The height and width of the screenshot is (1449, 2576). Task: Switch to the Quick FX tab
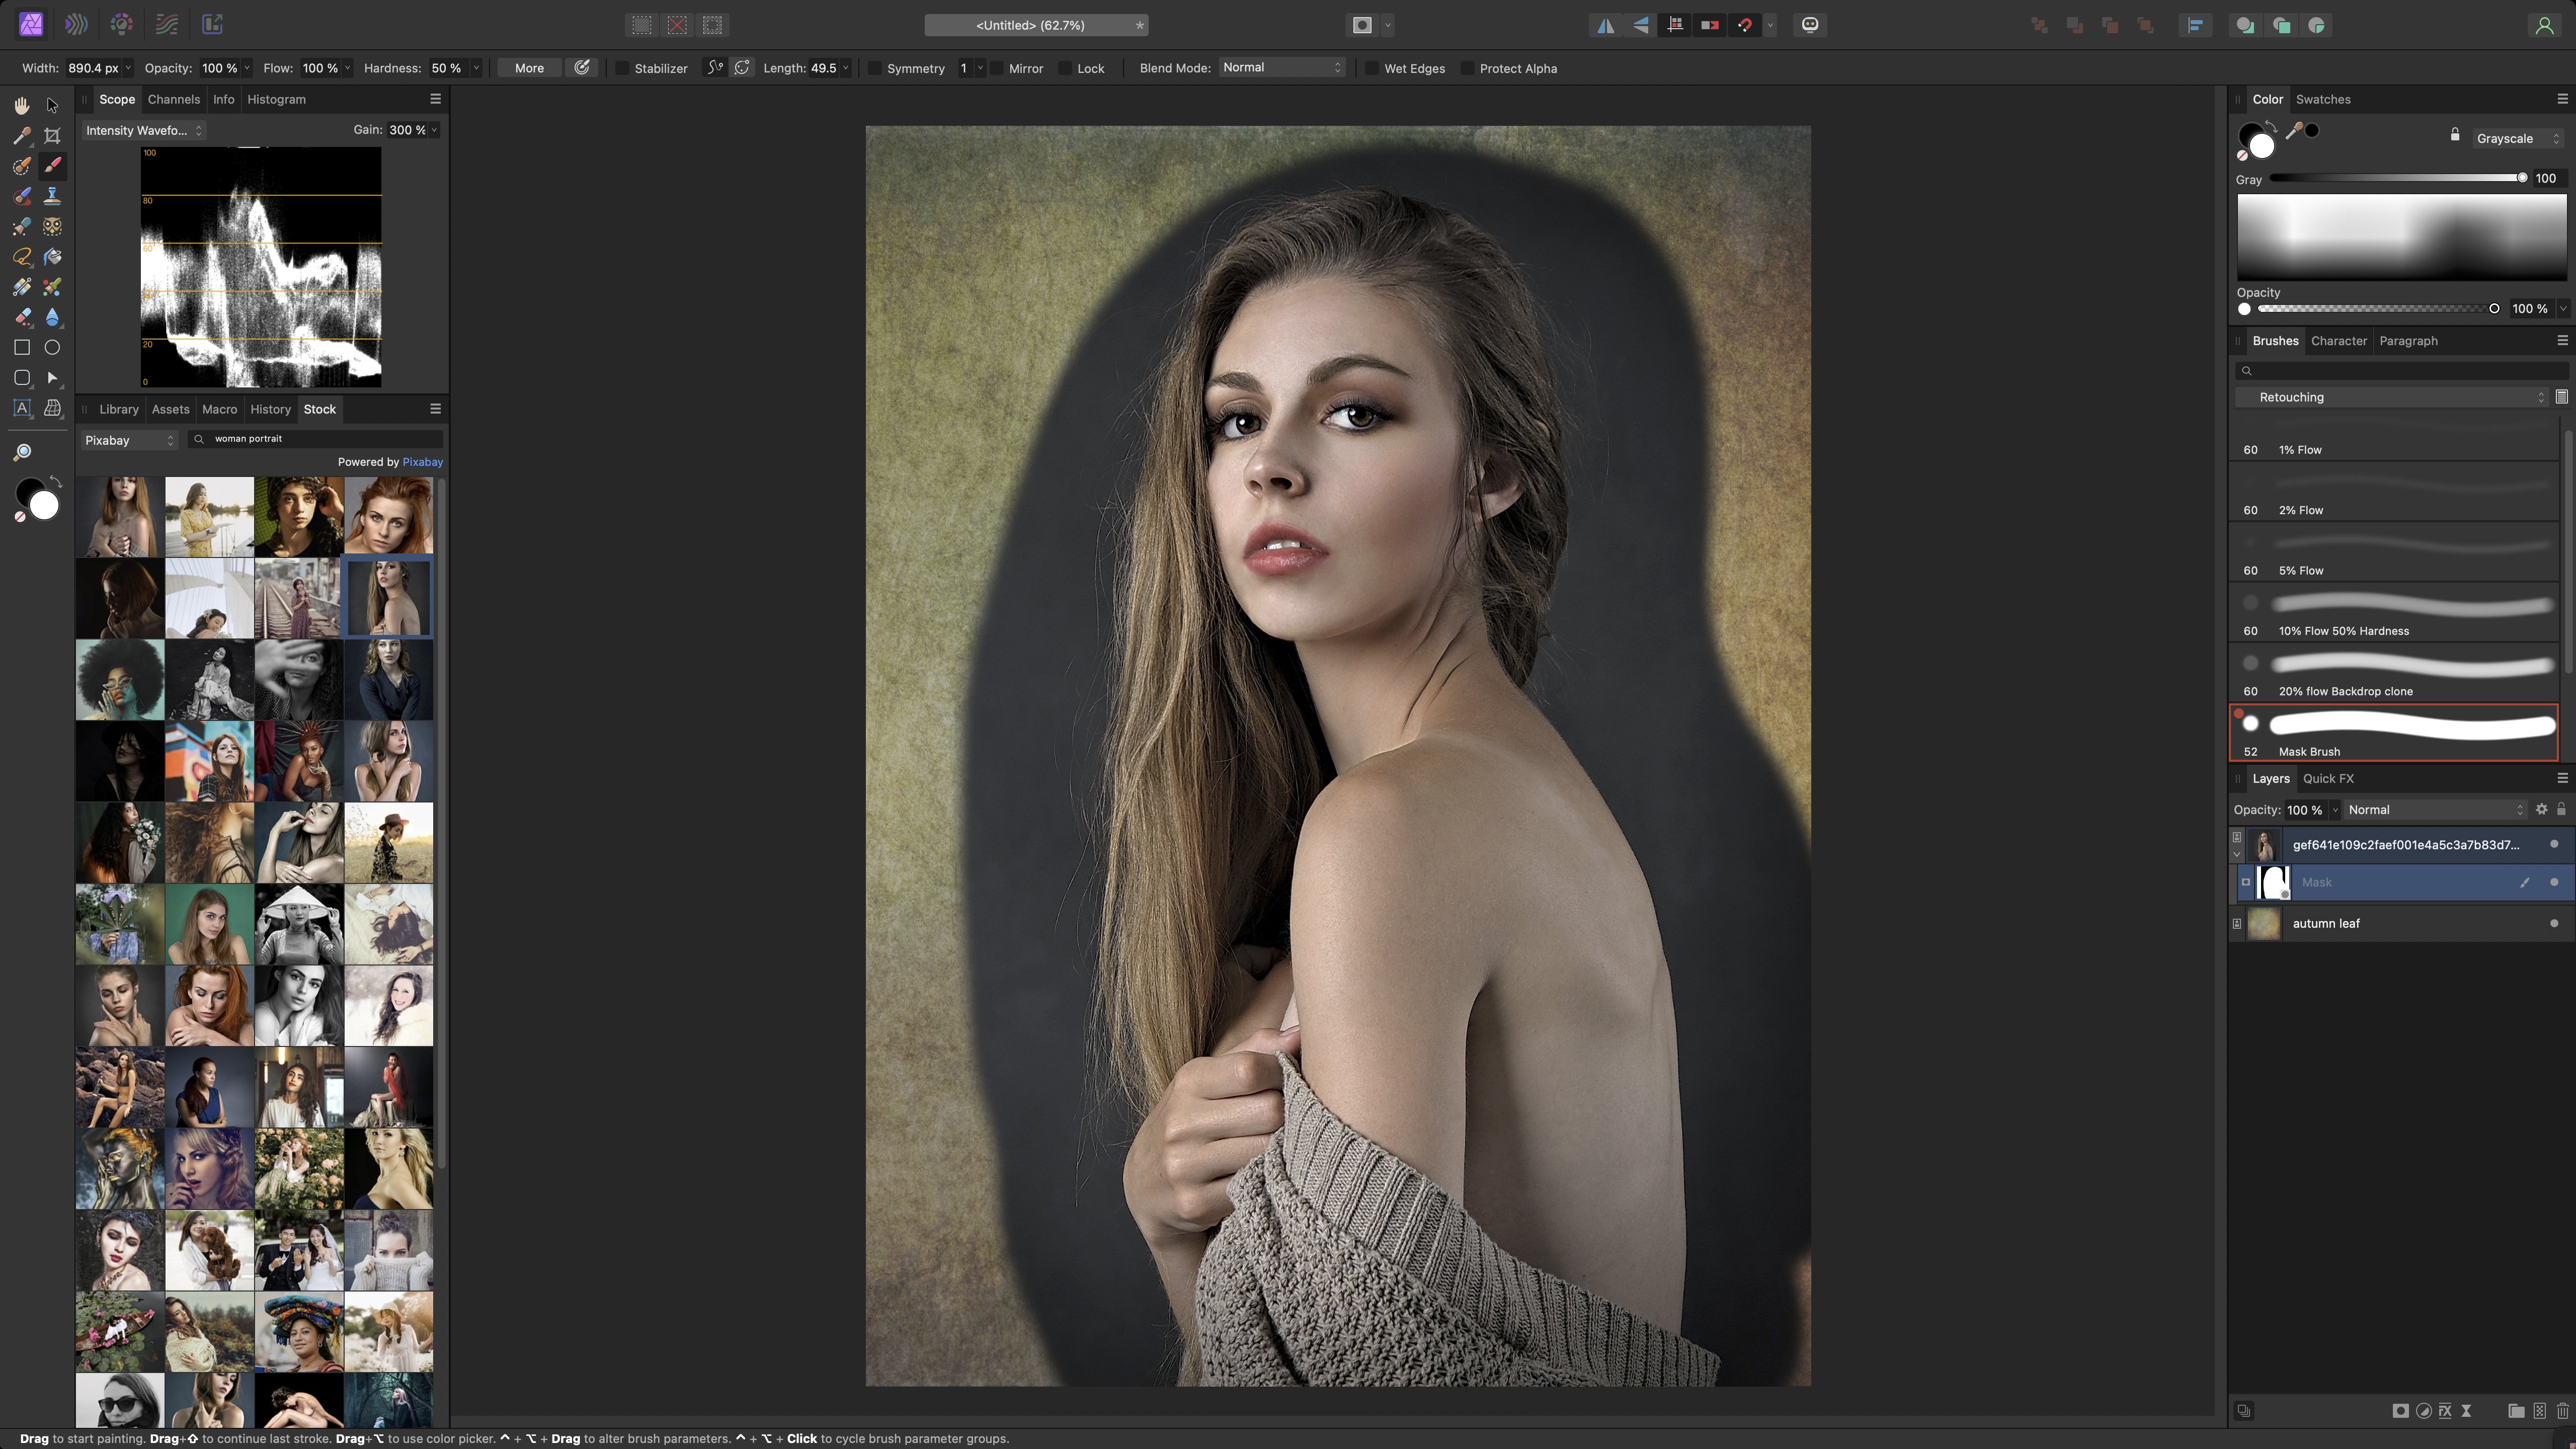tap(2328, 778)
